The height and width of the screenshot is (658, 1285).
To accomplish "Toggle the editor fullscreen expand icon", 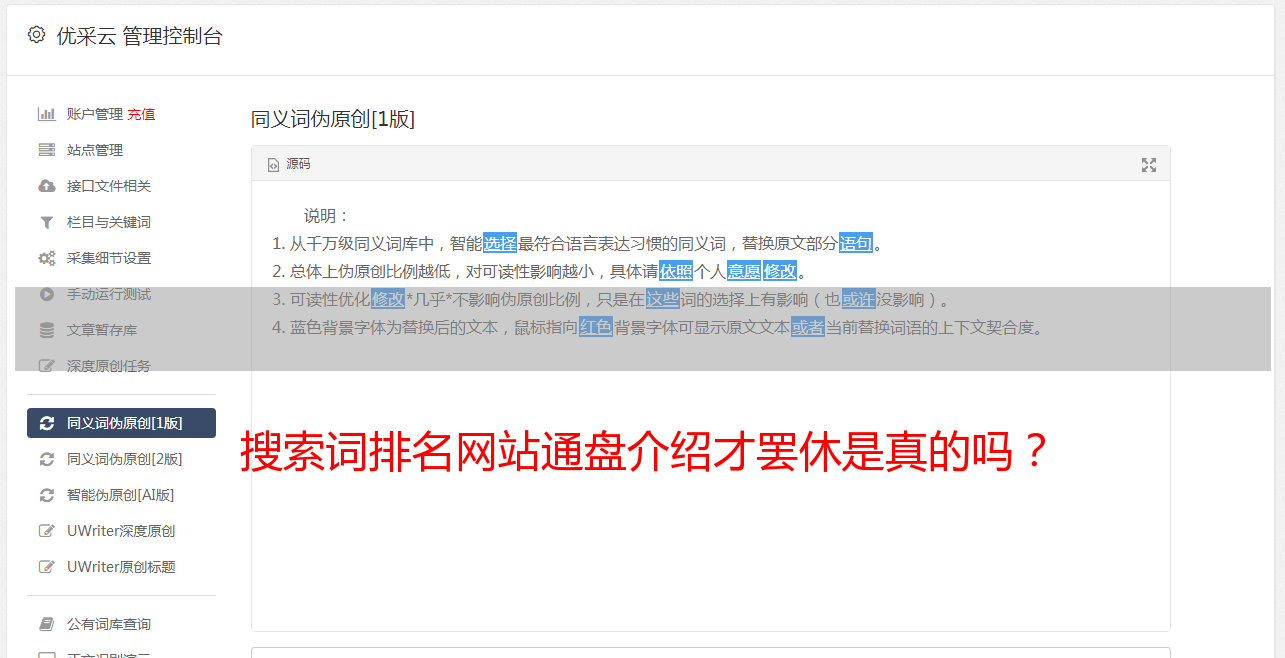I will pyautogui.click(x=1149, y=165).
